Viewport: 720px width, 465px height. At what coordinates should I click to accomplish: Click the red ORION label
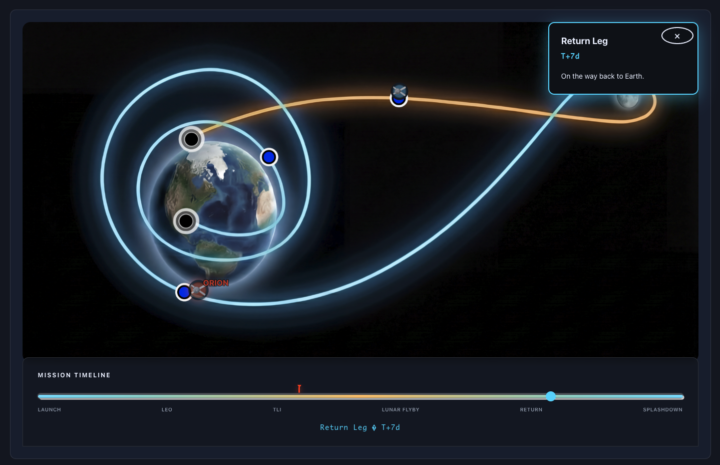[216, 283]
